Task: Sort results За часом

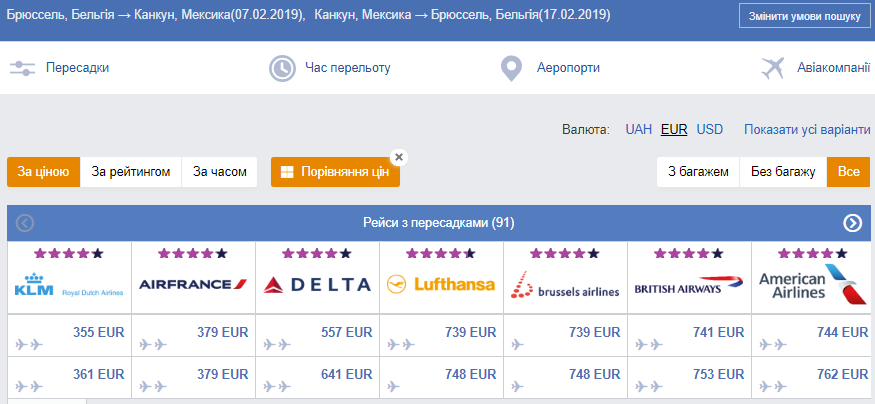Action: (x=220, y=172)
